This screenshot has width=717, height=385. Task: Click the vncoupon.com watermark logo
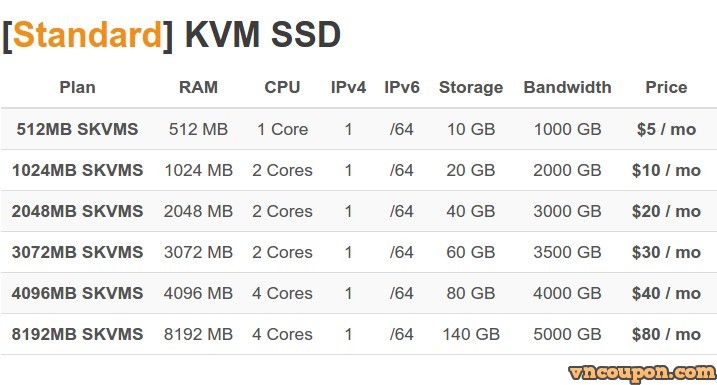[642, 373]
